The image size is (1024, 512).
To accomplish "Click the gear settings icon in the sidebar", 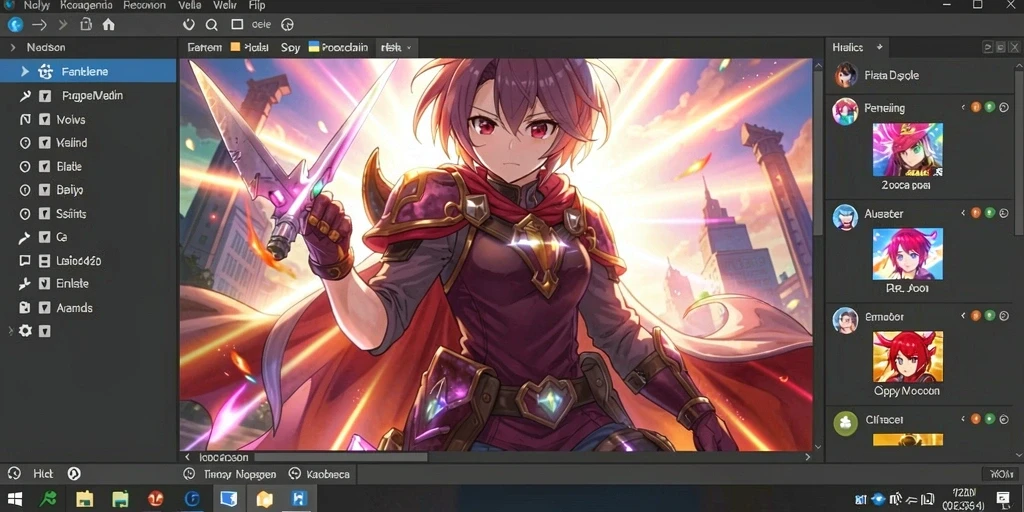I will click(x=25, y=331).
